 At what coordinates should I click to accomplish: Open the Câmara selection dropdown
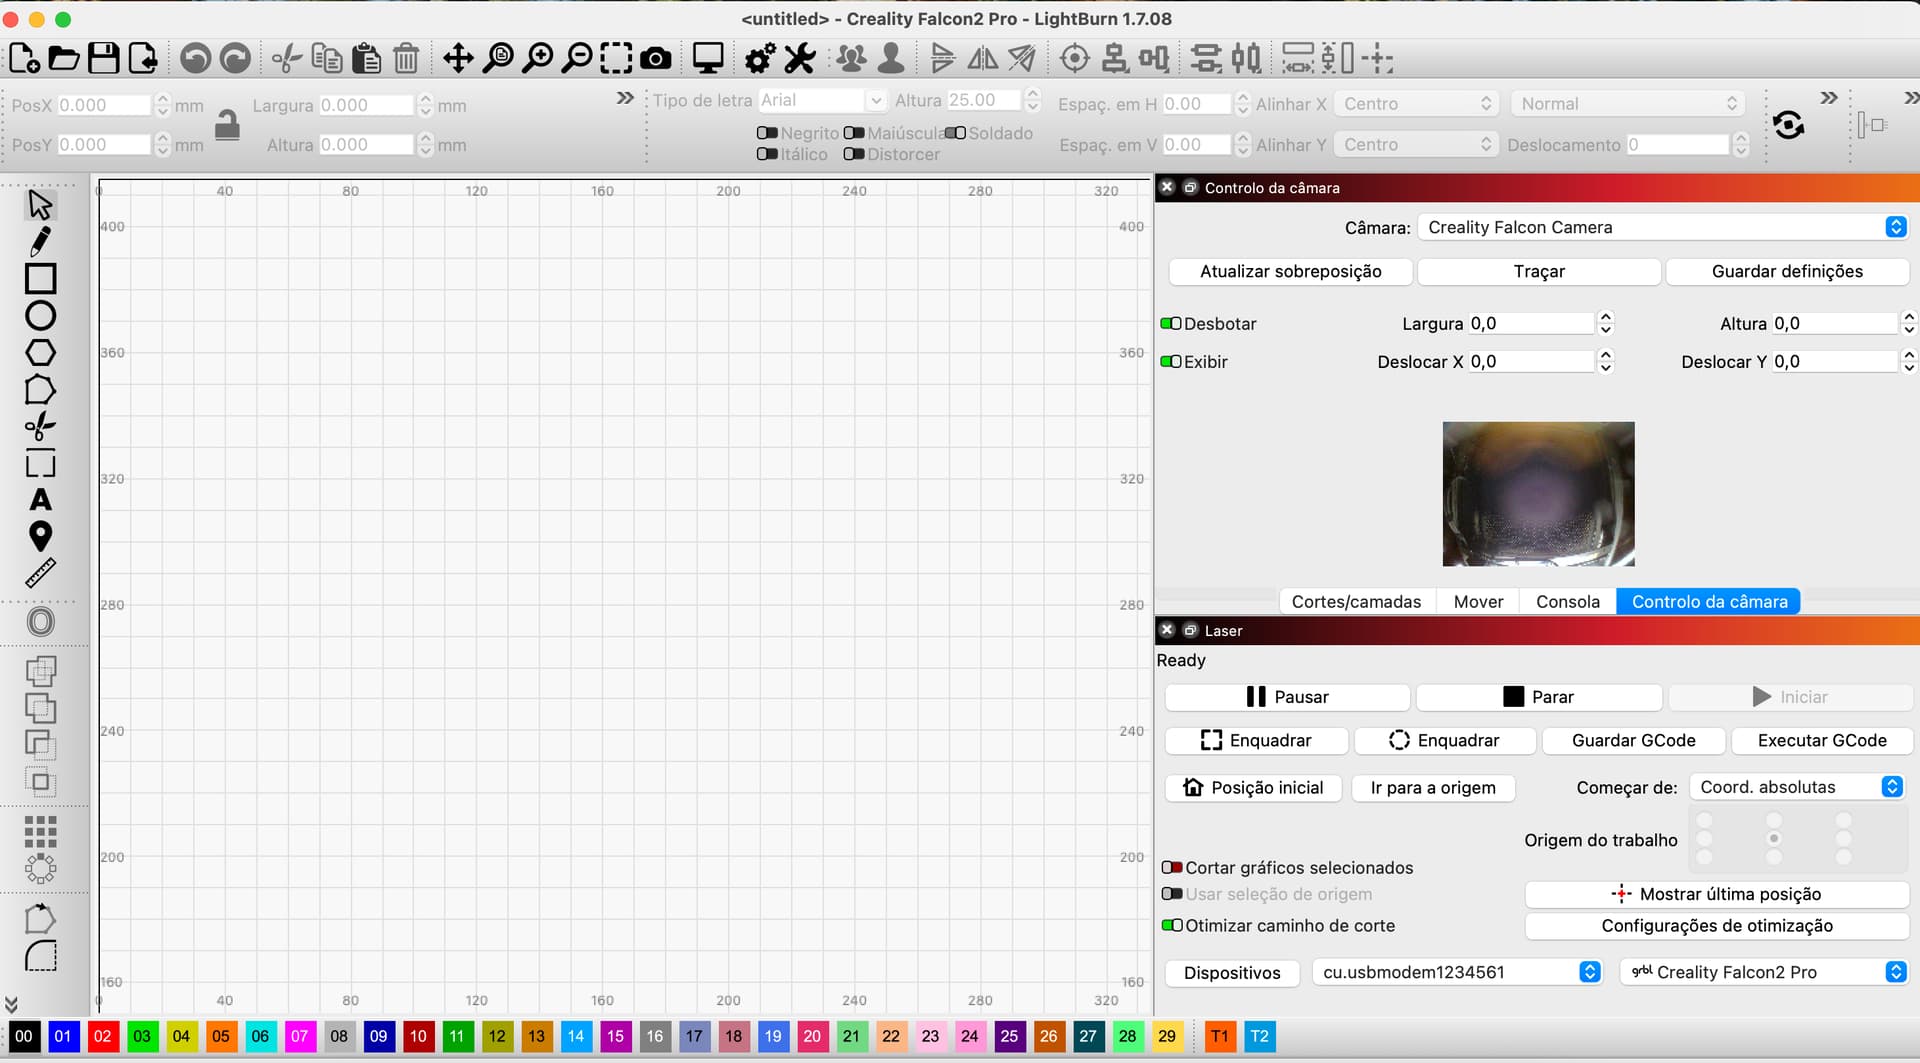[1665, 228]
